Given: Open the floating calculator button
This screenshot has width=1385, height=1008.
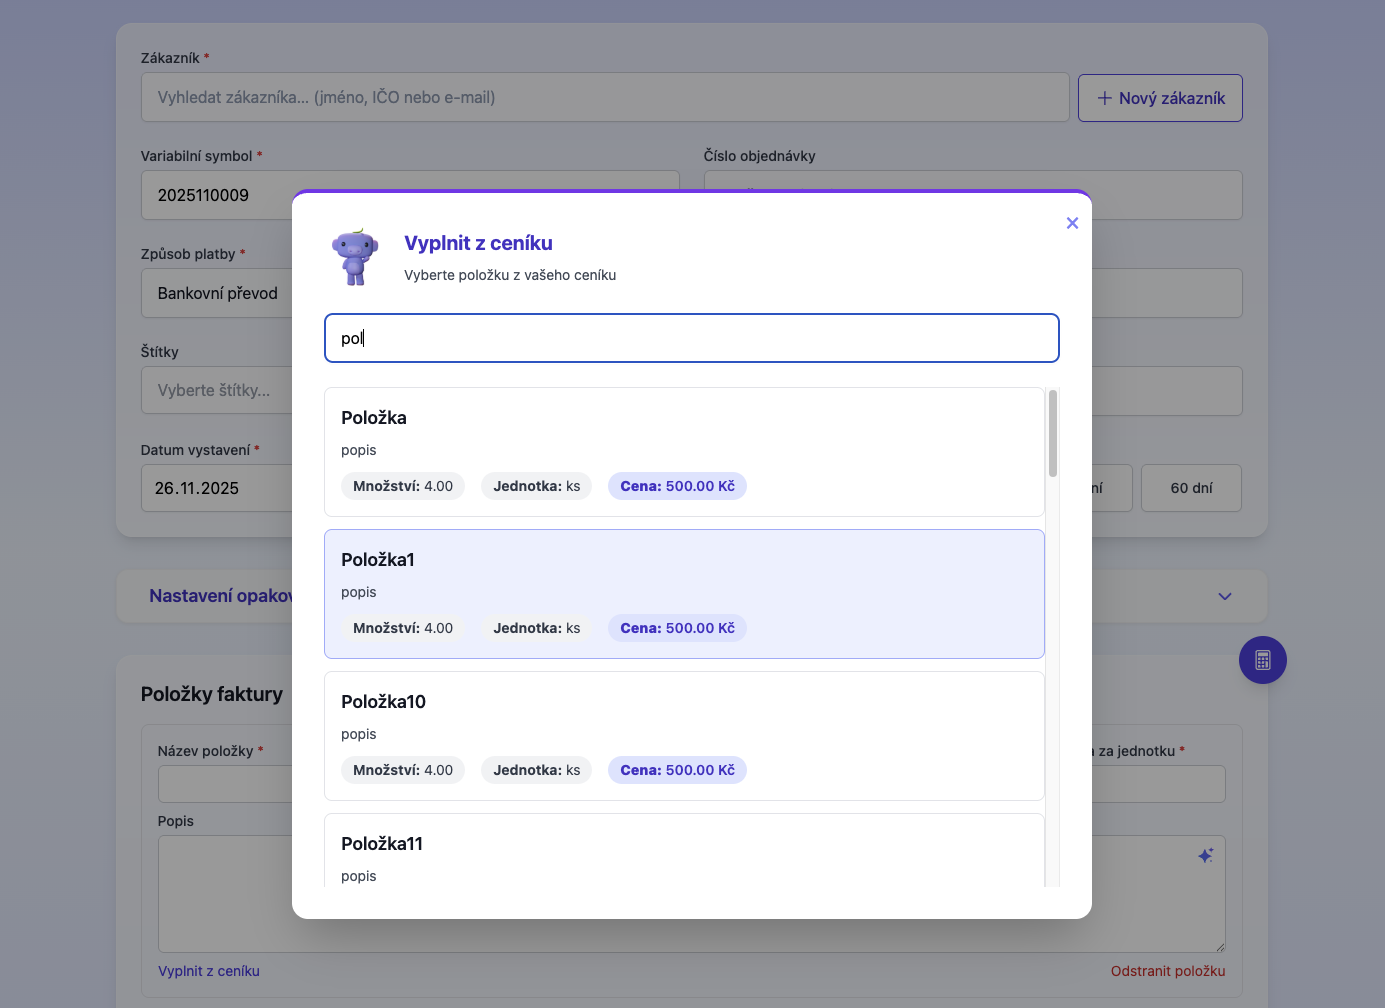Looking at the screenshot, I should [x=1263, y=660].
